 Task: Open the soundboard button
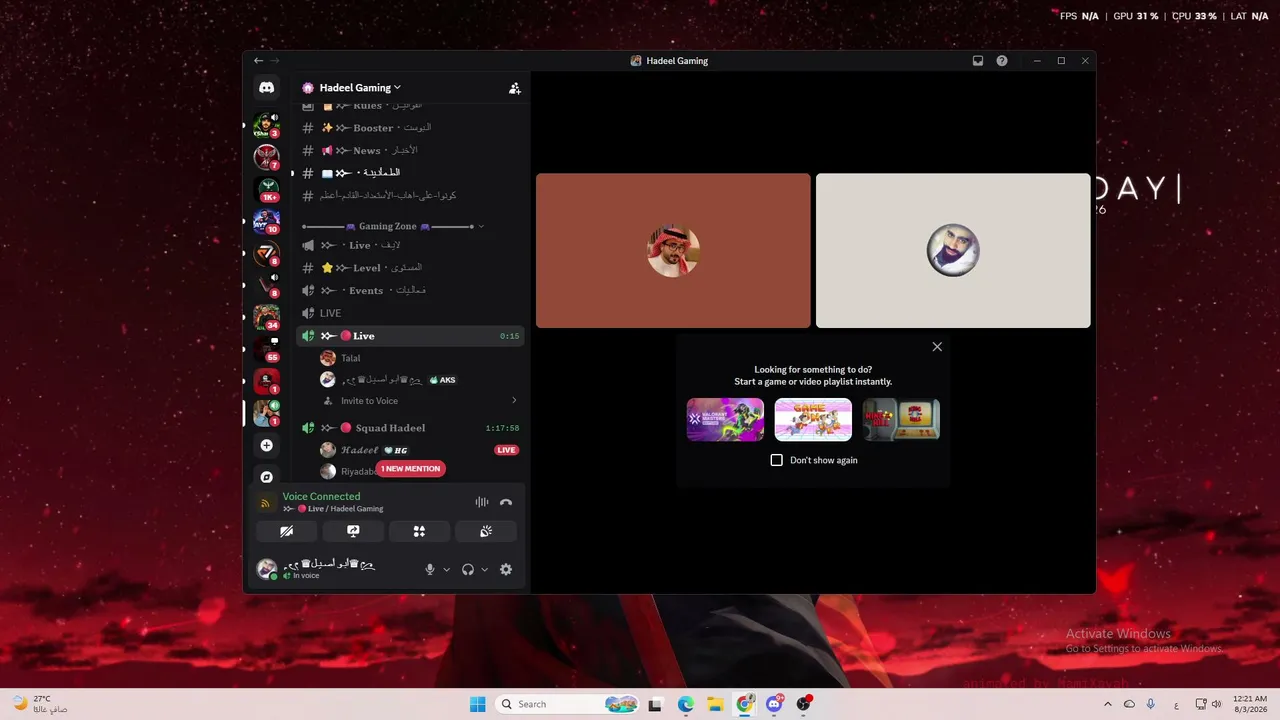pyautogui.click(x=486, y=531)
